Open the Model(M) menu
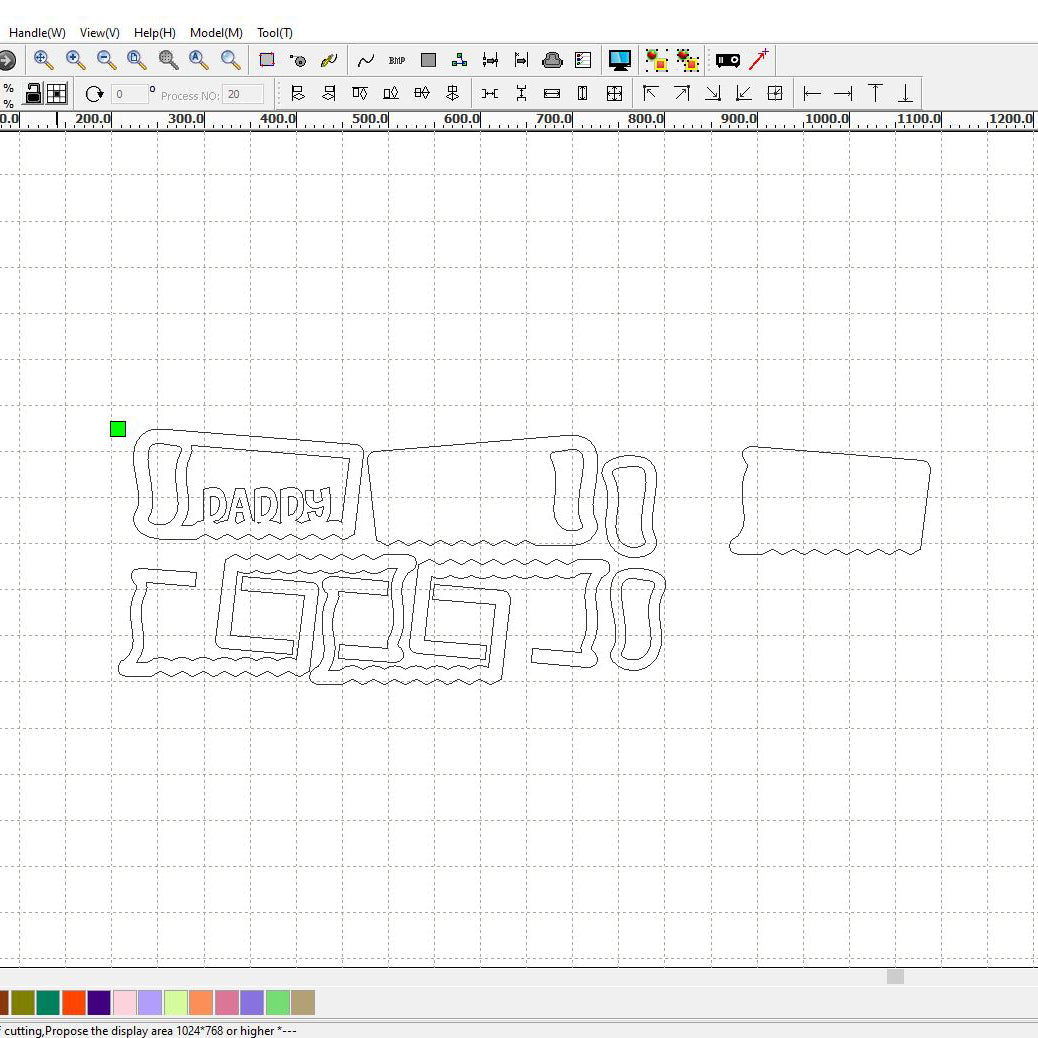Viewport: 1038px width, 1038px height. click(x=216, y=33)
